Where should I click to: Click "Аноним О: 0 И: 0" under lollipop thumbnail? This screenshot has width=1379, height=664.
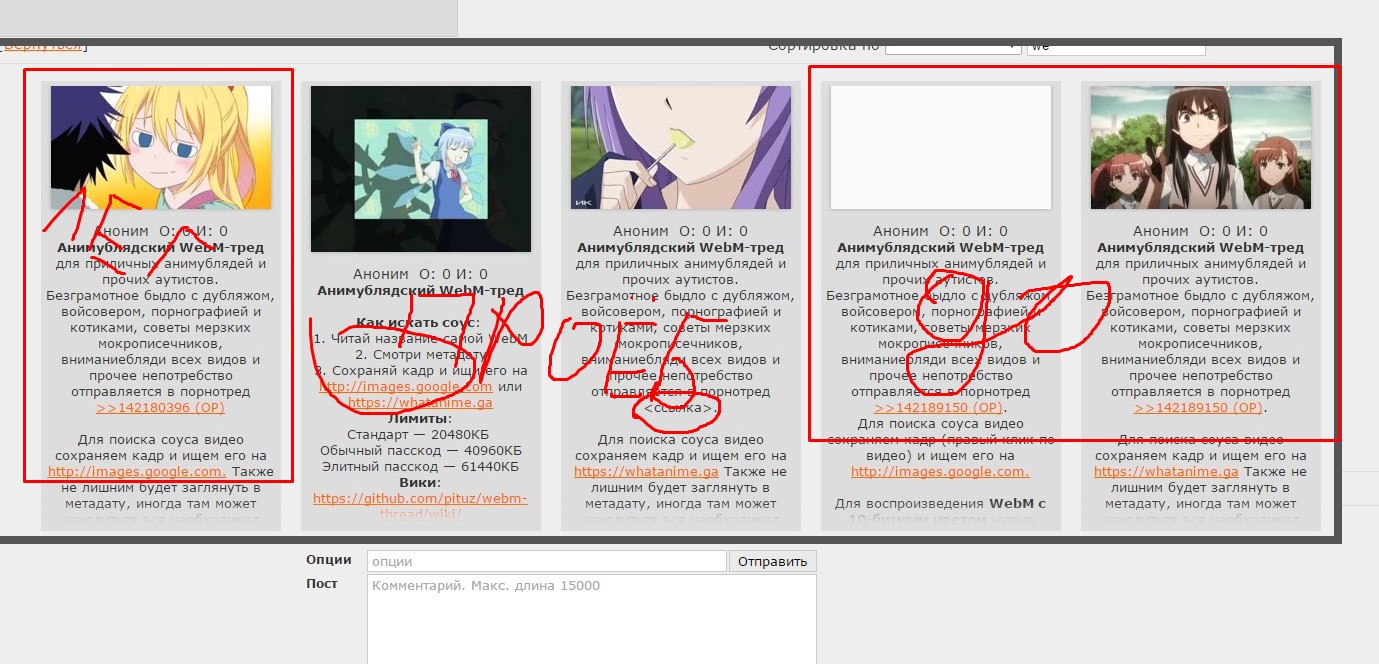tap(681, 231)
